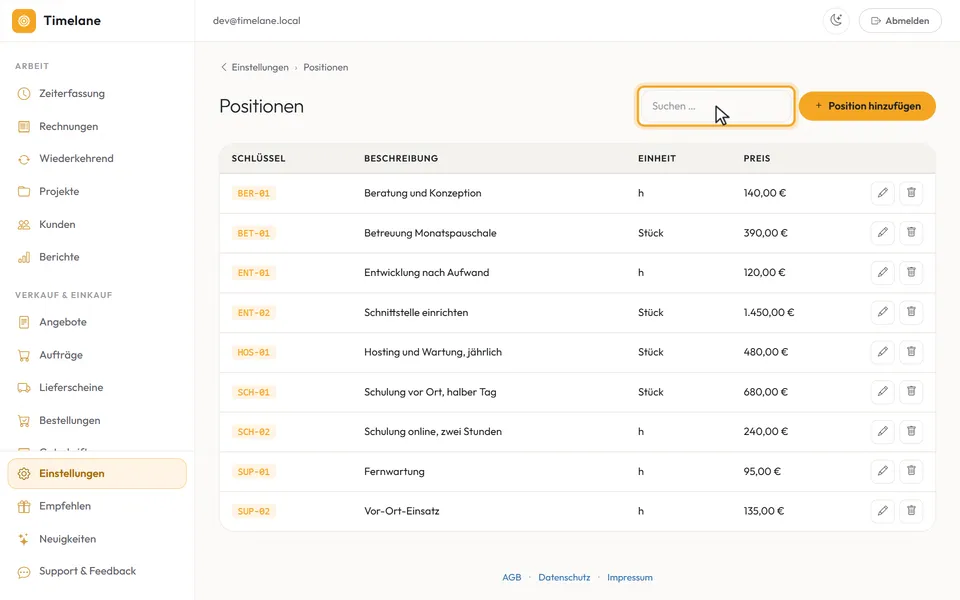Edit the Entwicklung nach Aufwand entry

pos(882,272)
